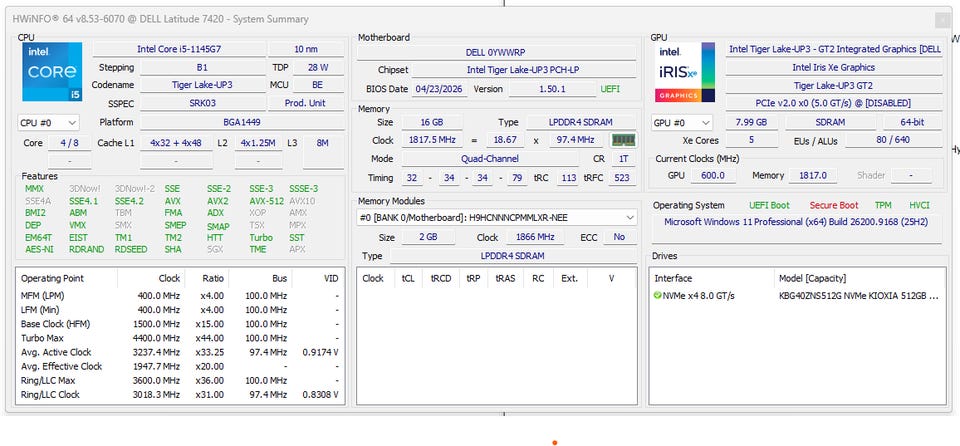Screen dimensions: 960x446
Task: Click the GPU clock value 600.0
Action: [x=713, y=176]
